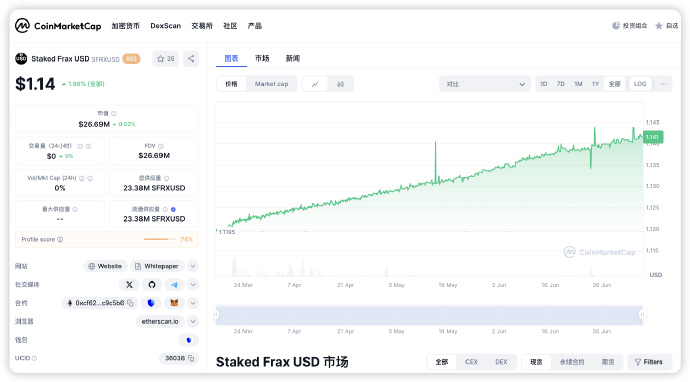Click the share icon next to watchlist
The width and height of the screenshot is (690, 382).
coord(191,59)
